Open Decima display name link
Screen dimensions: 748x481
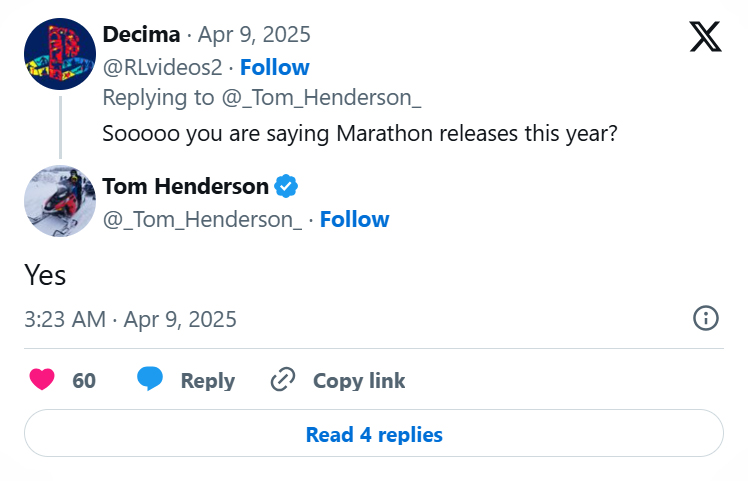pos(141,34)
